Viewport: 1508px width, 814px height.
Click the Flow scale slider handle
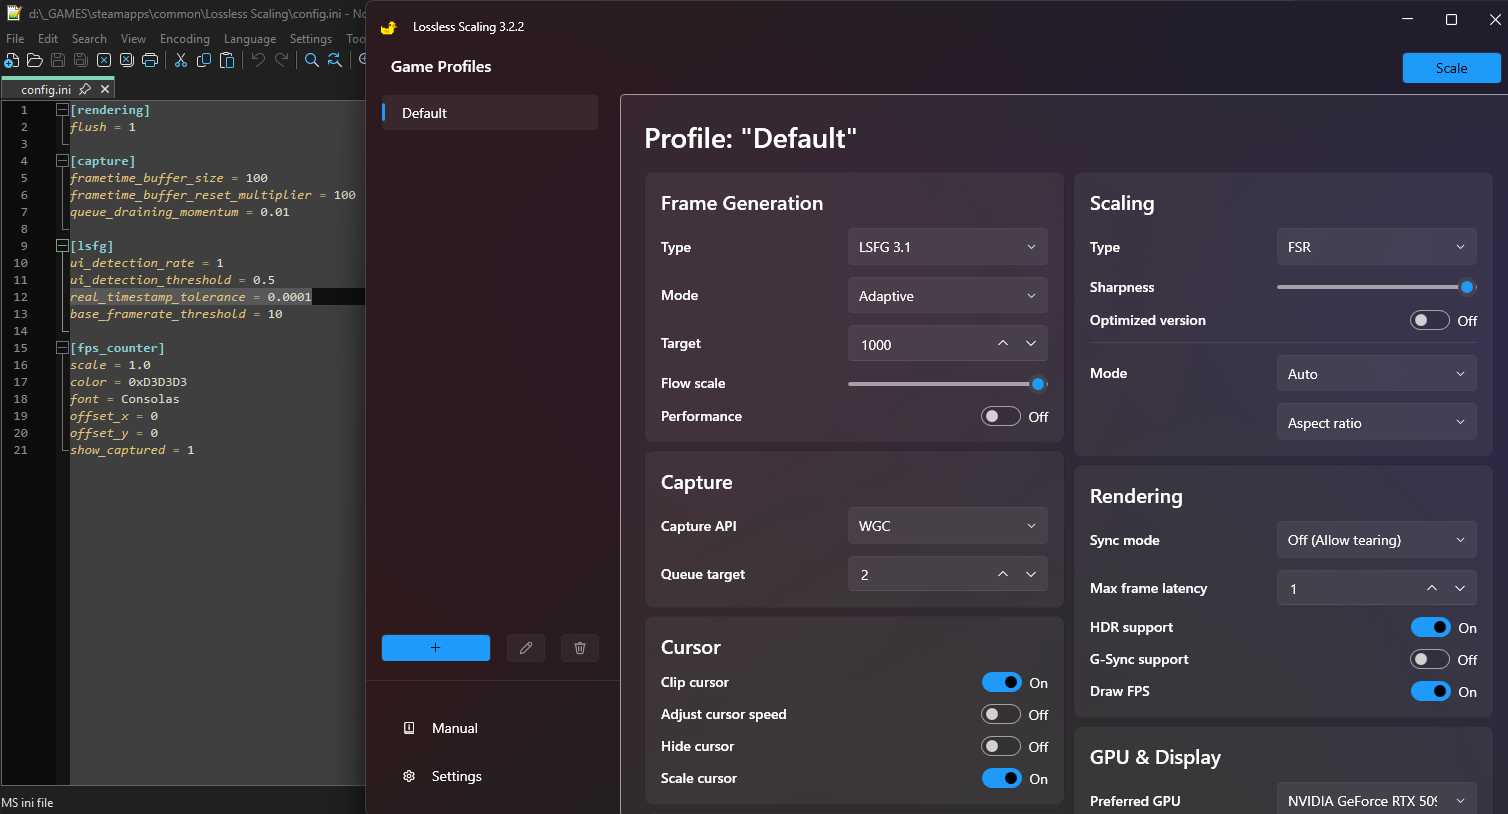point(1038,384)
